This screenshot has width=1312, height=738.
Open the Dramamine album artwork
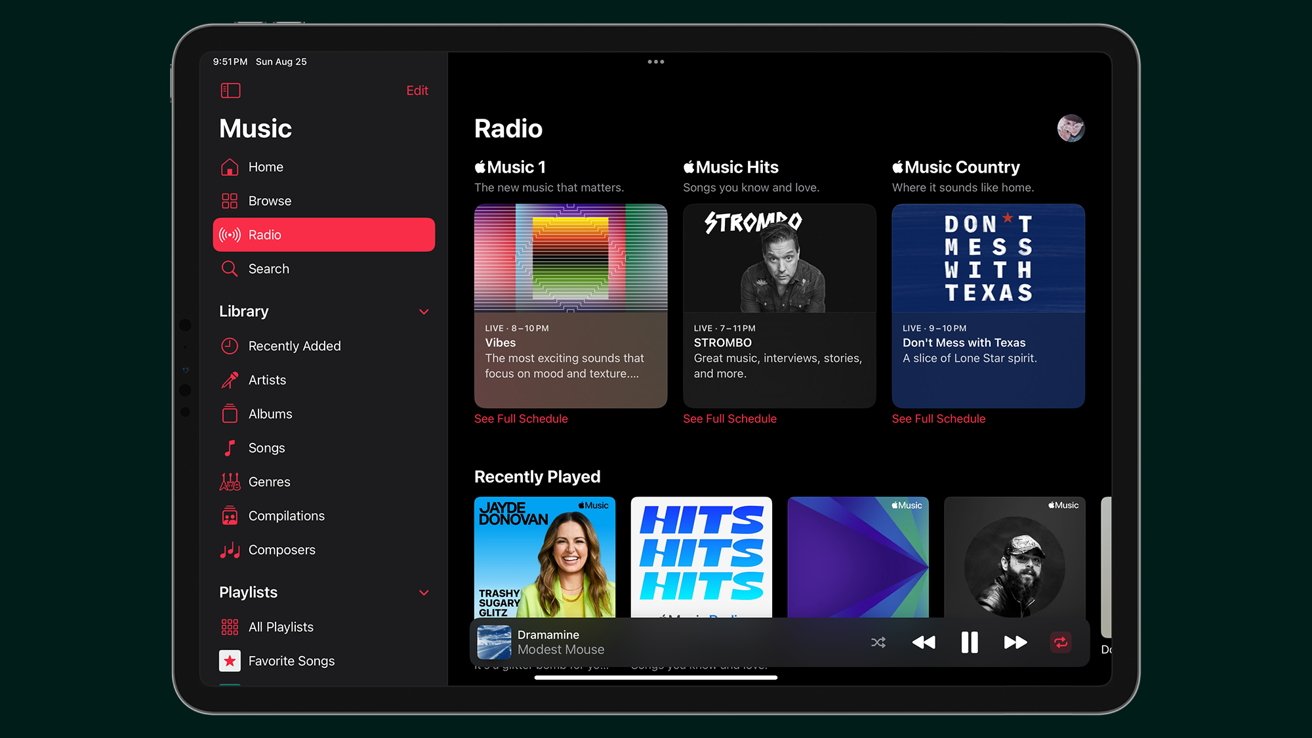(494, 643)
